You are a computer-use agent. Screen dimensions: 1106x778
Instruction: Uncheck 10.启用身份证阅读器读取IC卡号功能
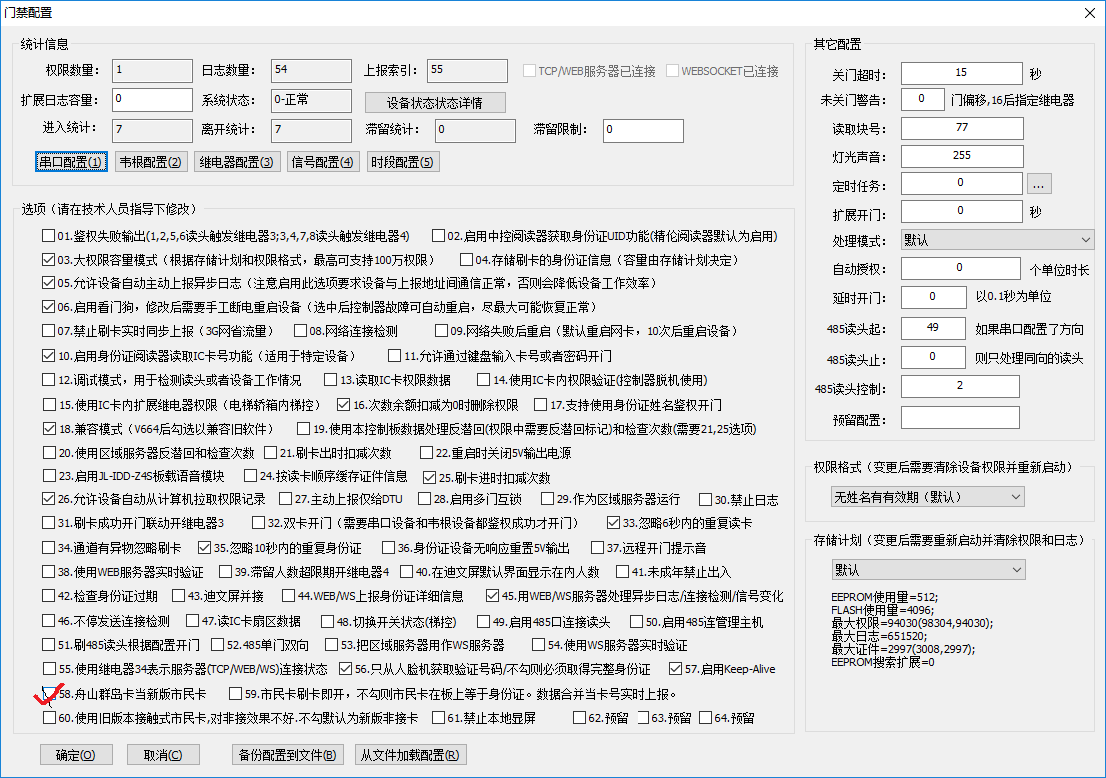(49, 355)
